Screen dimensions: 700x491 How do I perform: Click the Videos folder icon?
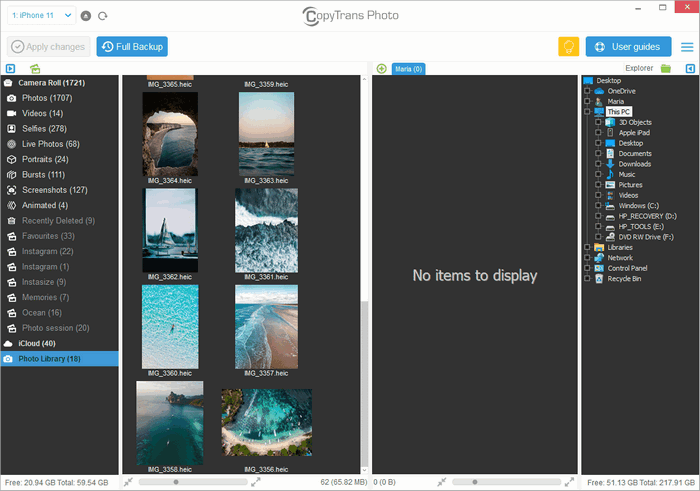[x=610, y=195]
